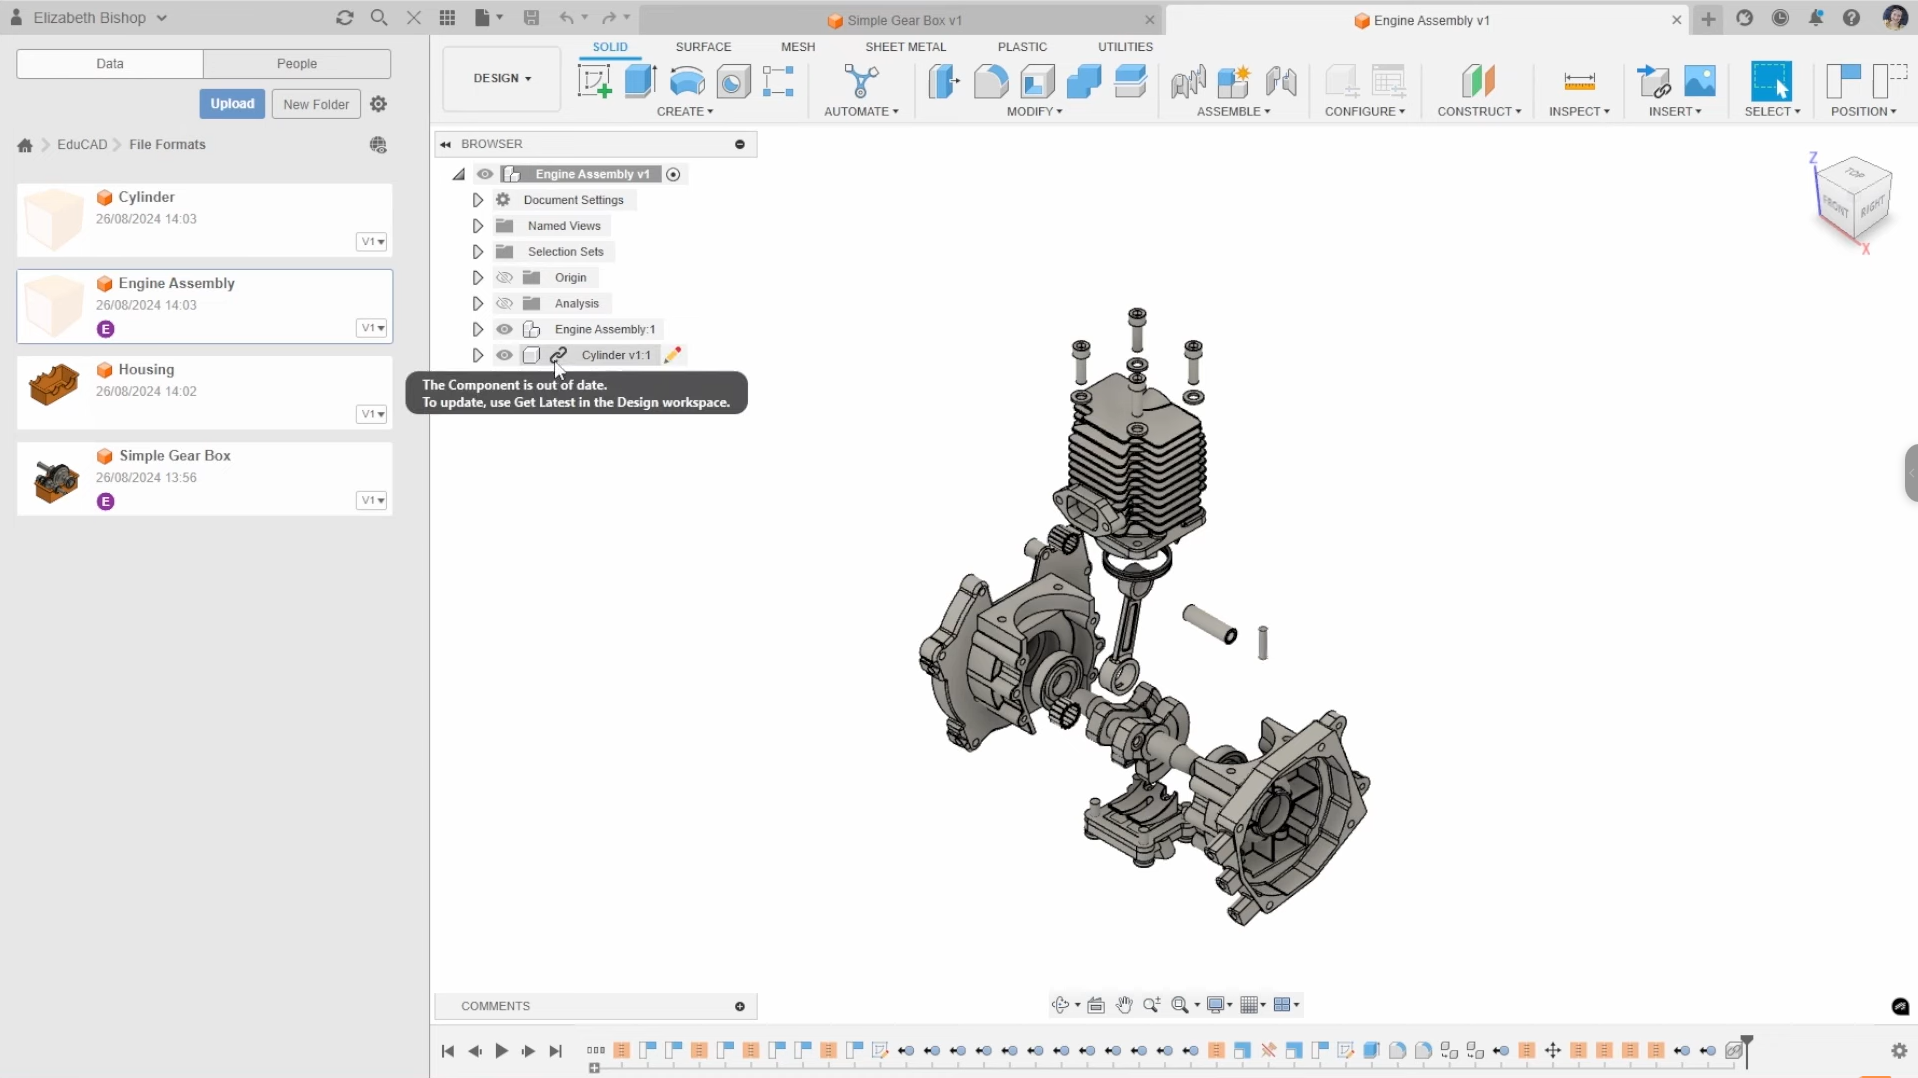This screenshot has height=1078, width=1918.
Task: Open the Extensions icon in title bar
Action: 1745,18
